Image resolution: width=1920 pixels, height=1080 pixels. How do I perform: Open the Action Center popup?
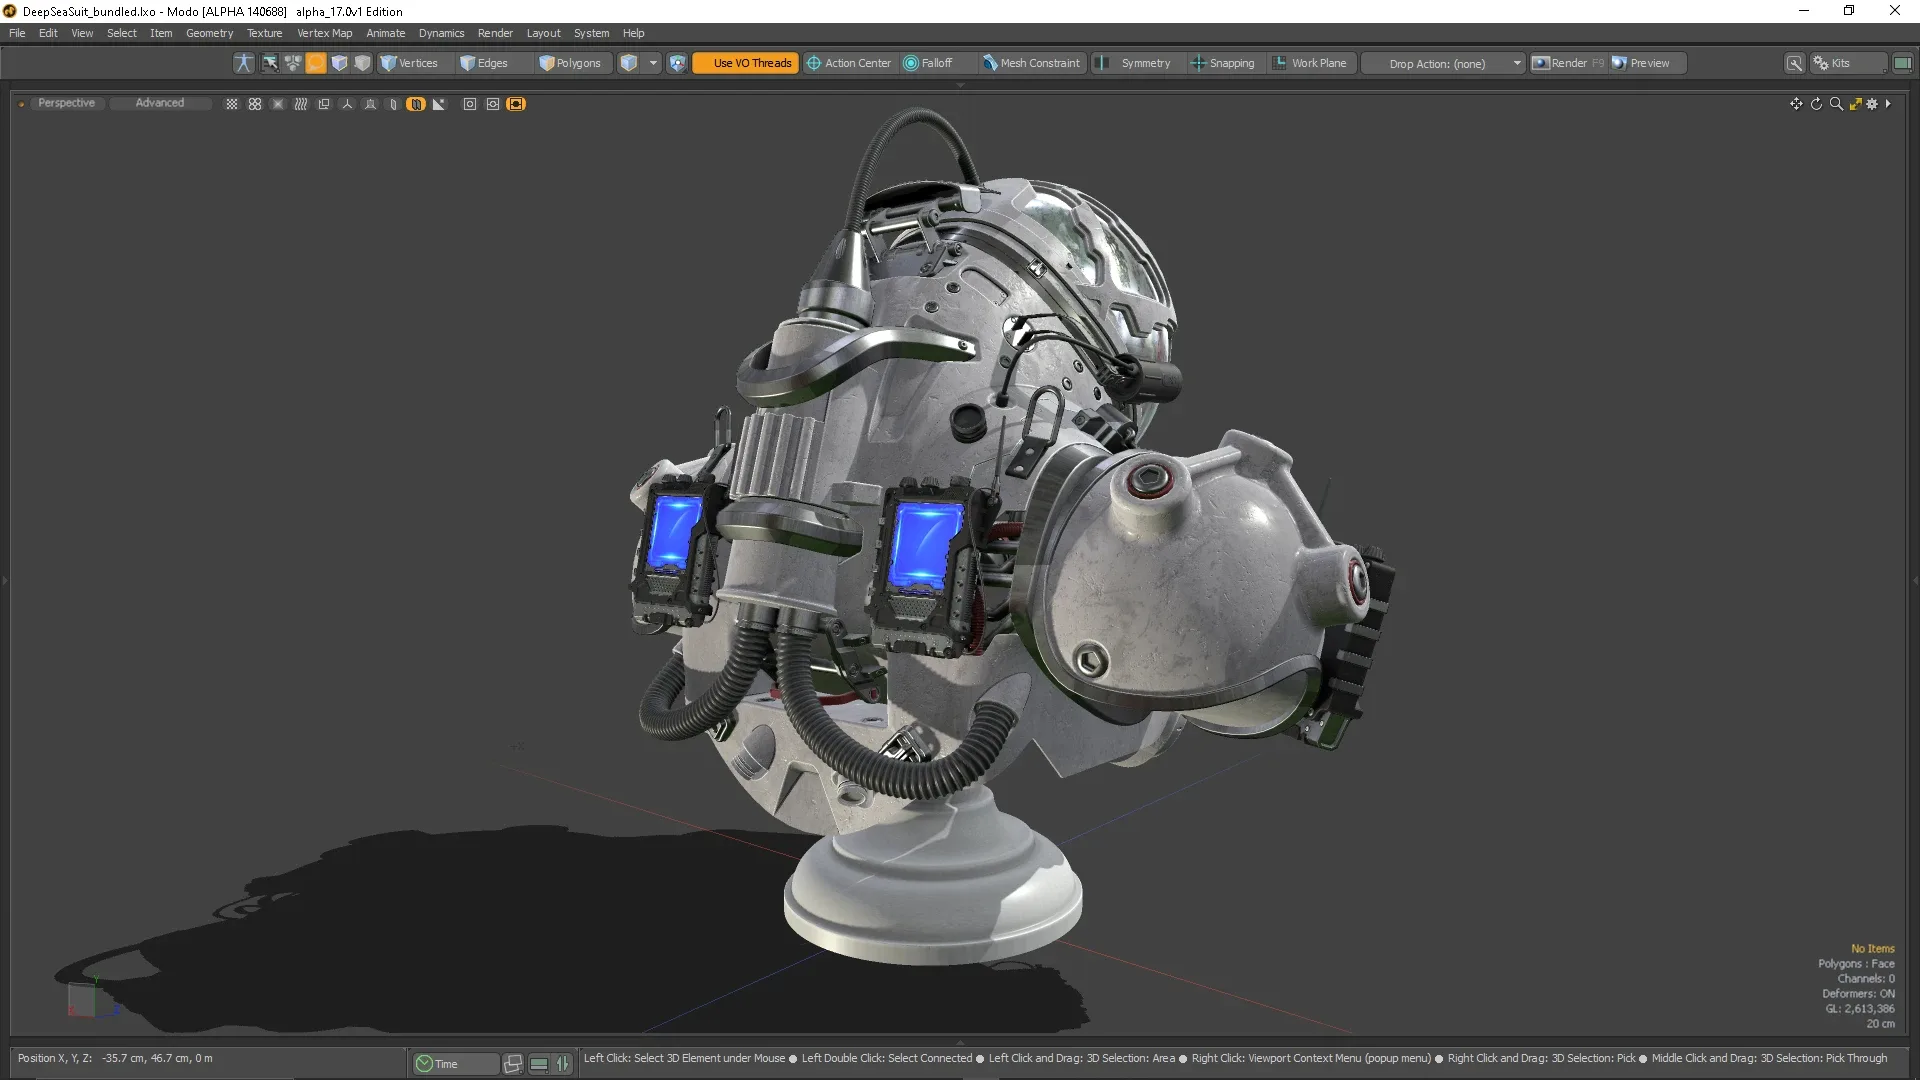pyautogui.click(x=849, y=63)
